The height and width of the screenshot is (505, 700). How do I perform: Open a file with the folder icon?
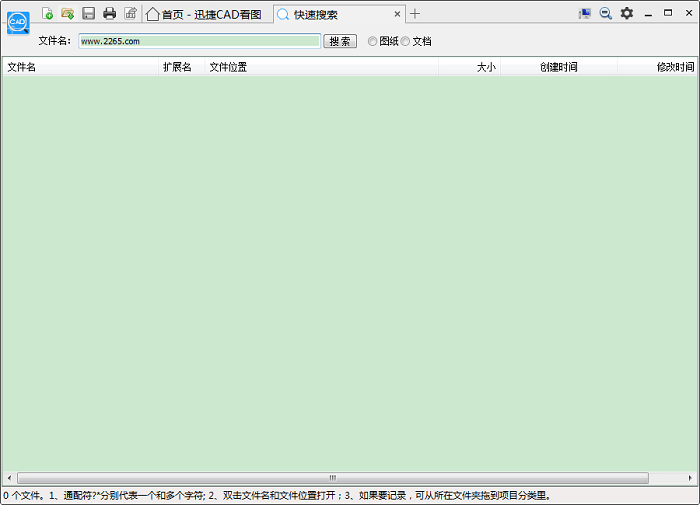point(68,14)
